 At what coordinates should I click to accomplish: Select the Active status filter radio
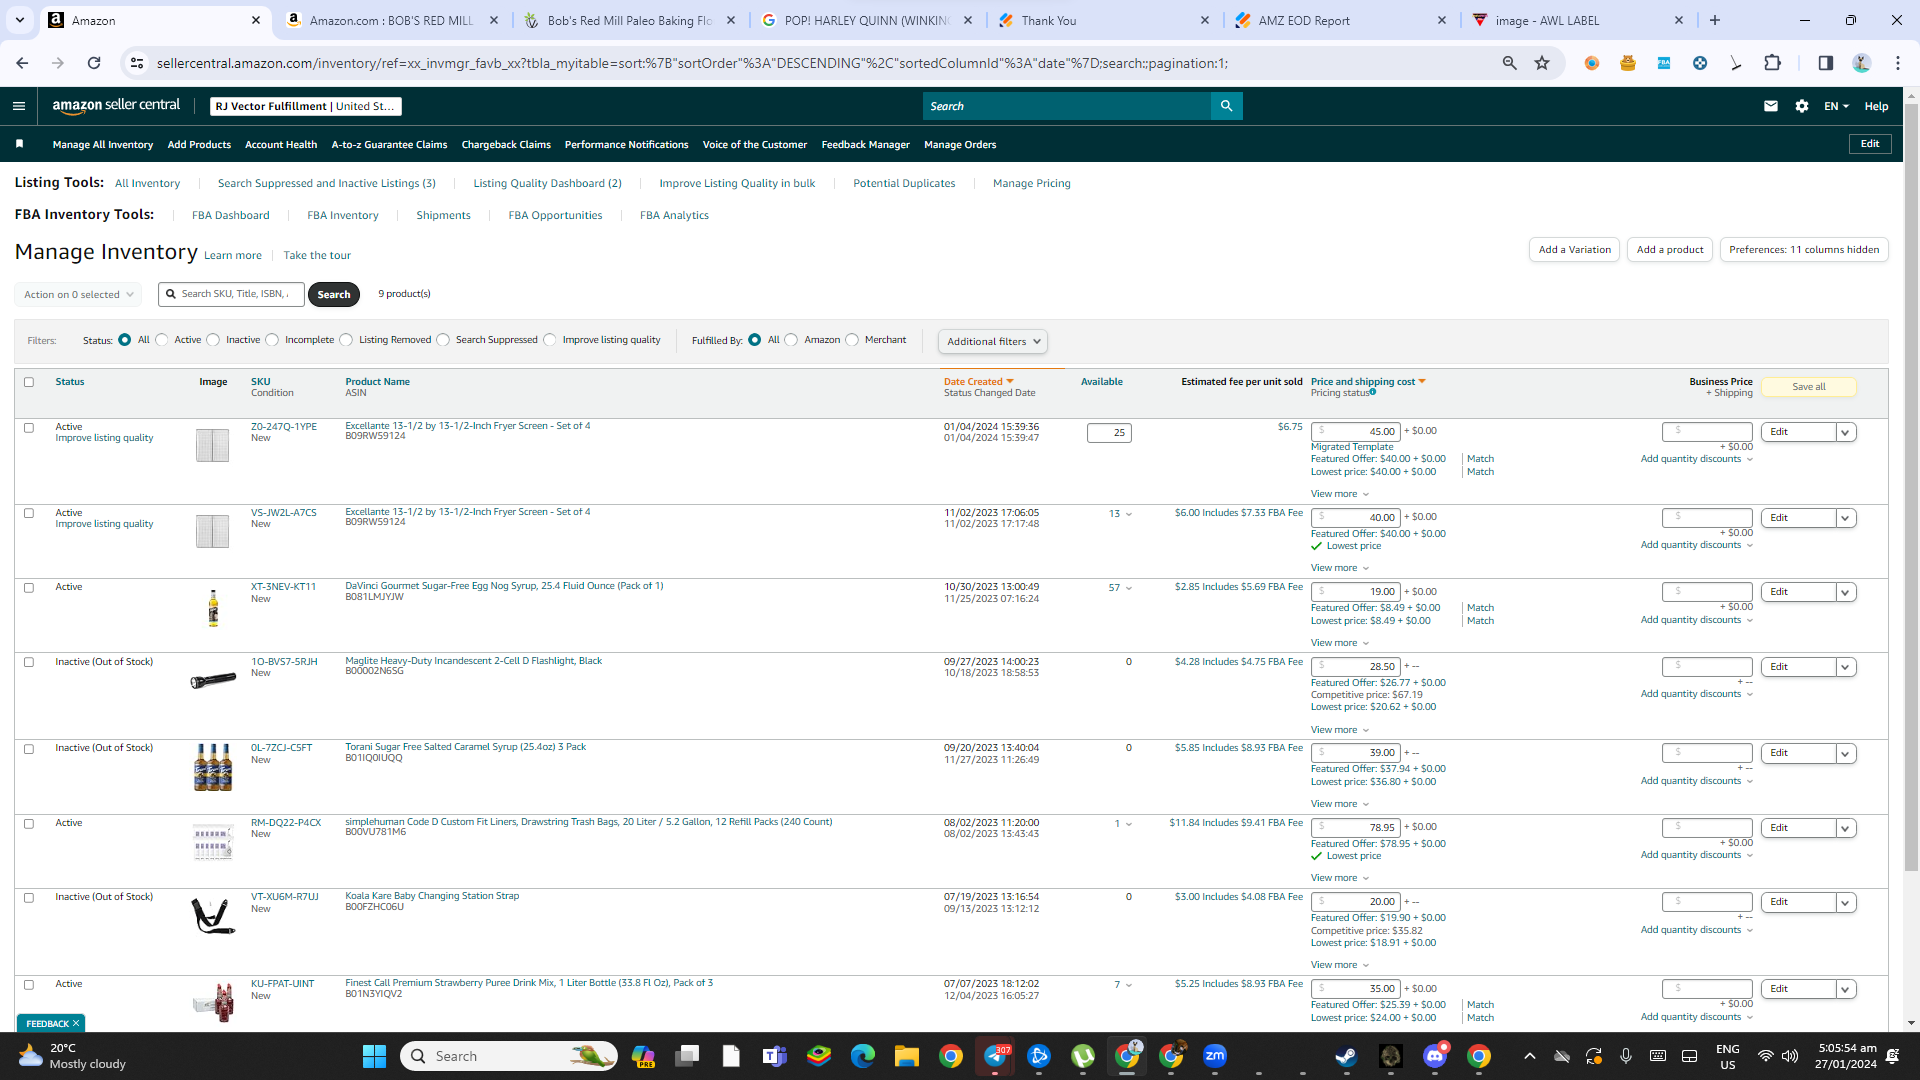[x=162, y=340]
